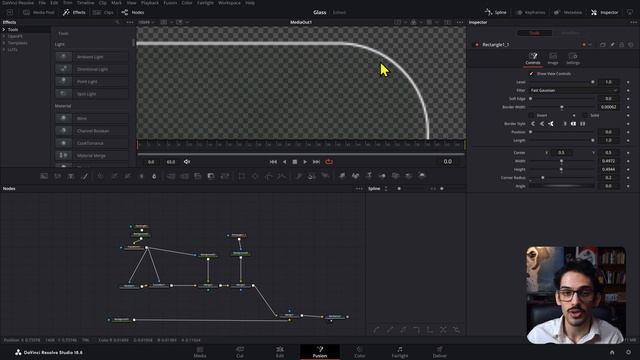Open Nodes panel options three dots
640x360 pixels.
359,189
